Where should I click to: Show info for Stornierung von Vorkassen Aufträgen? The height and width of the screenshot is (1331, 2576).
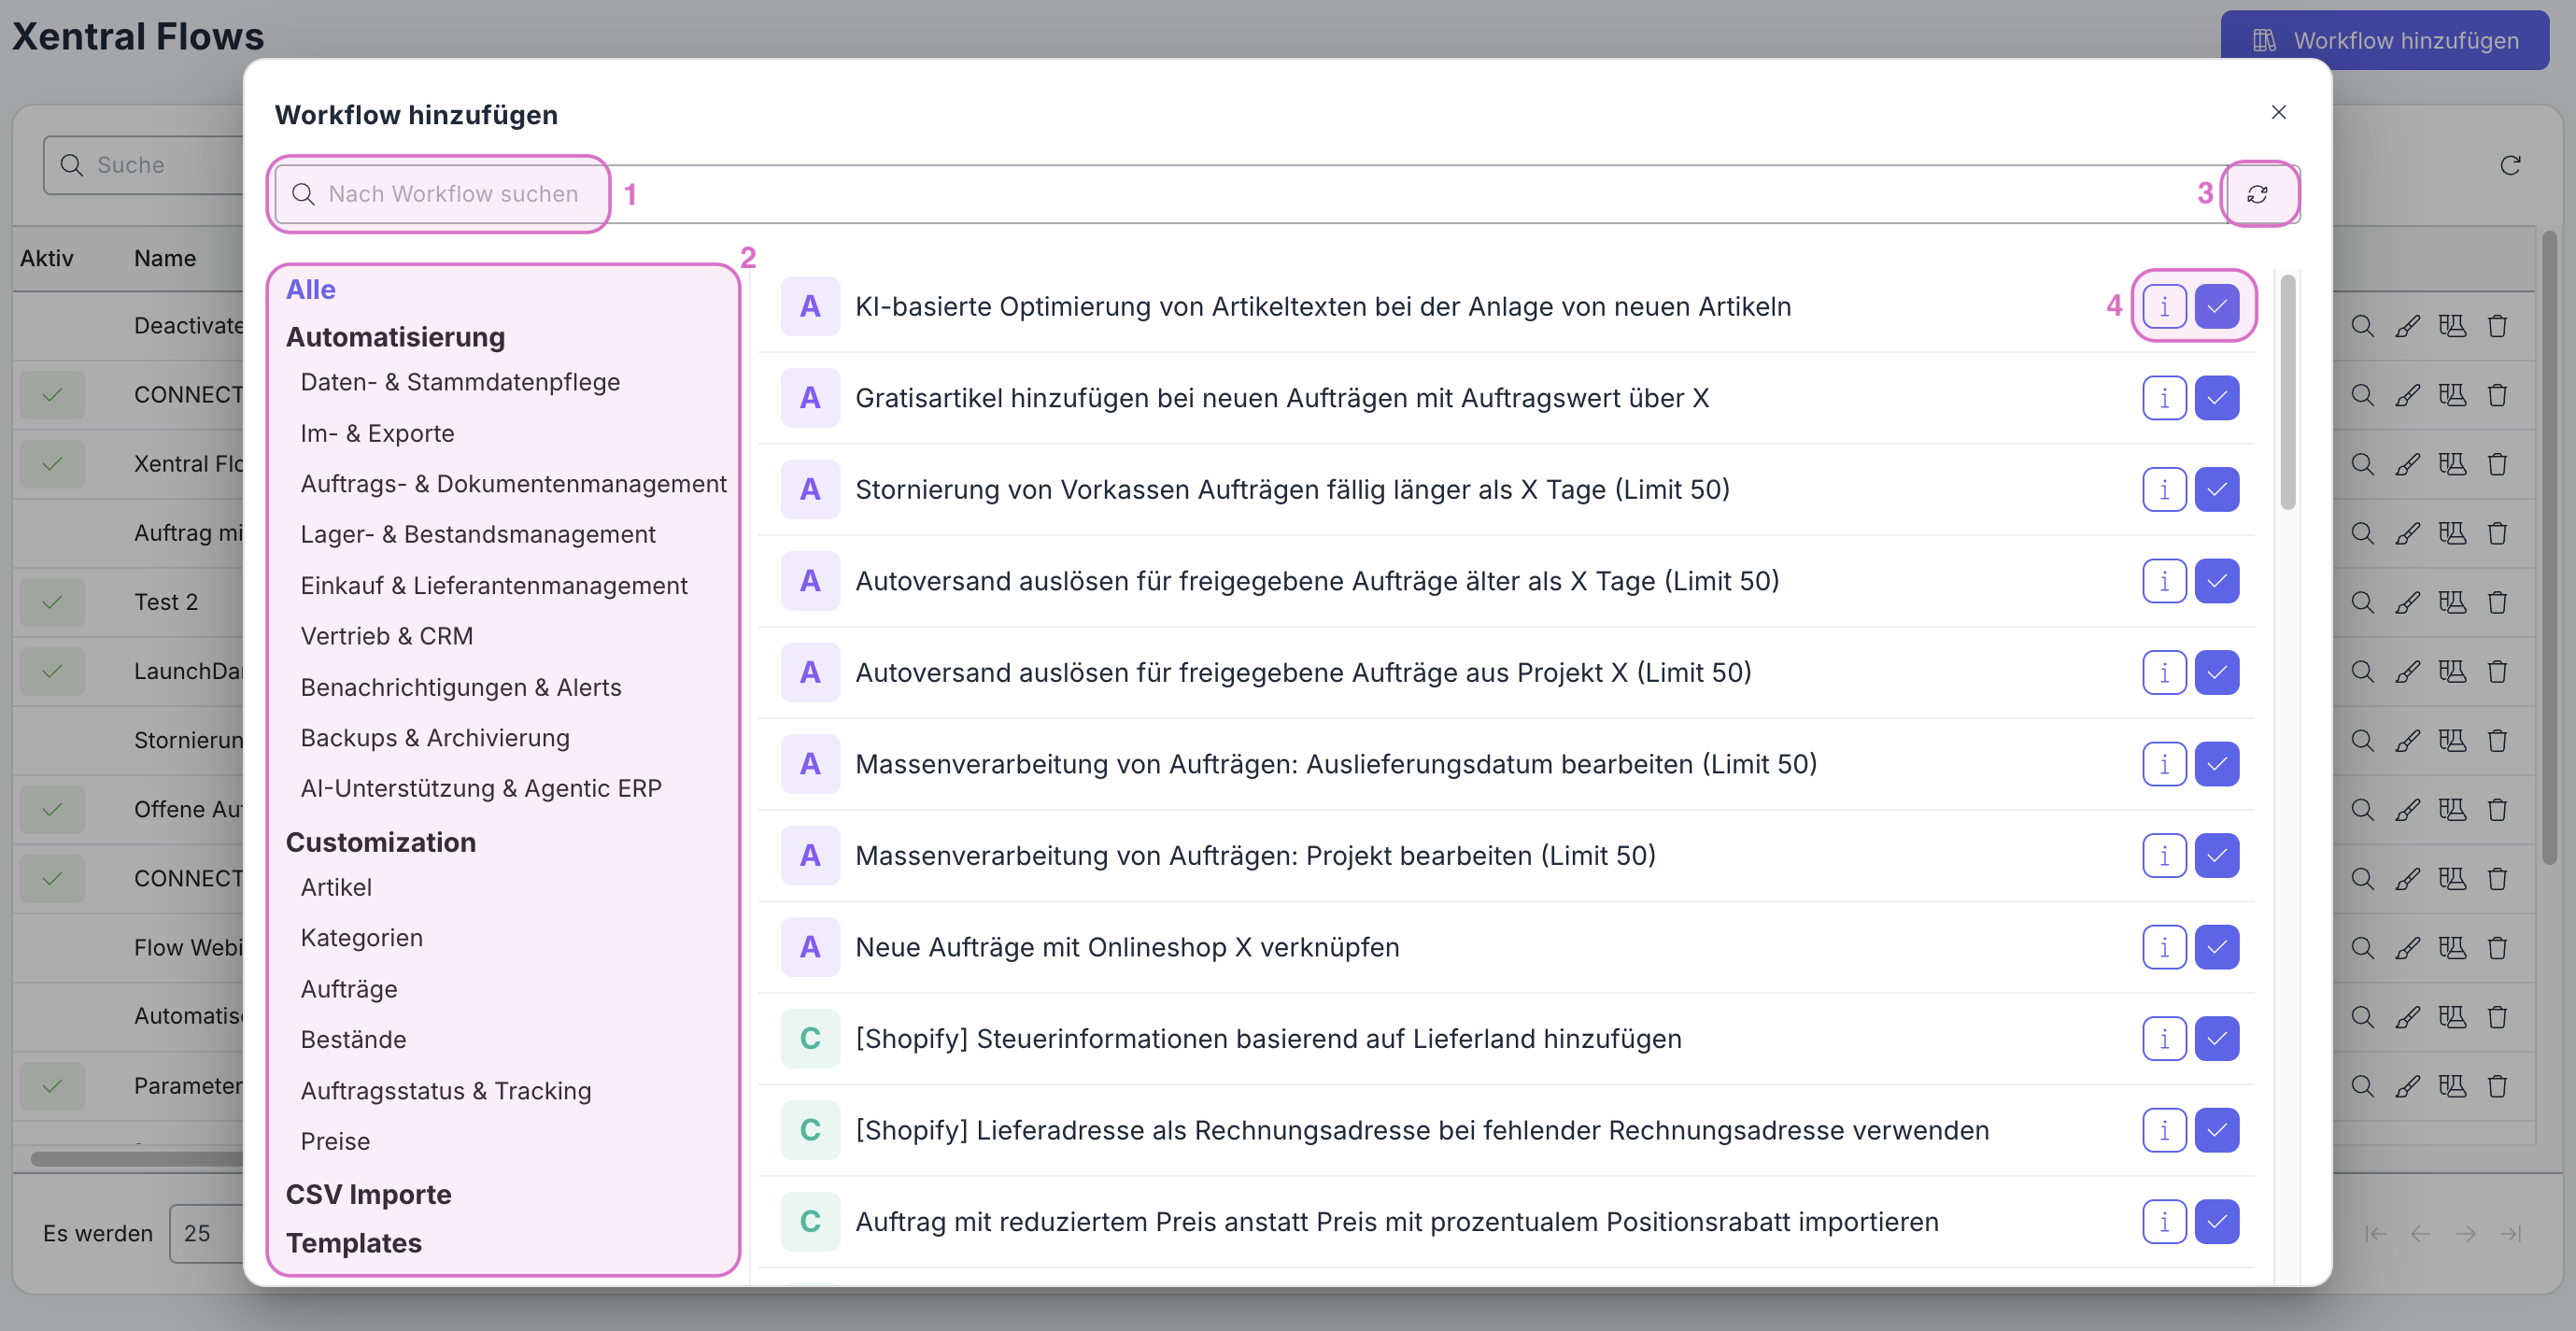(x=2164, y=489)
